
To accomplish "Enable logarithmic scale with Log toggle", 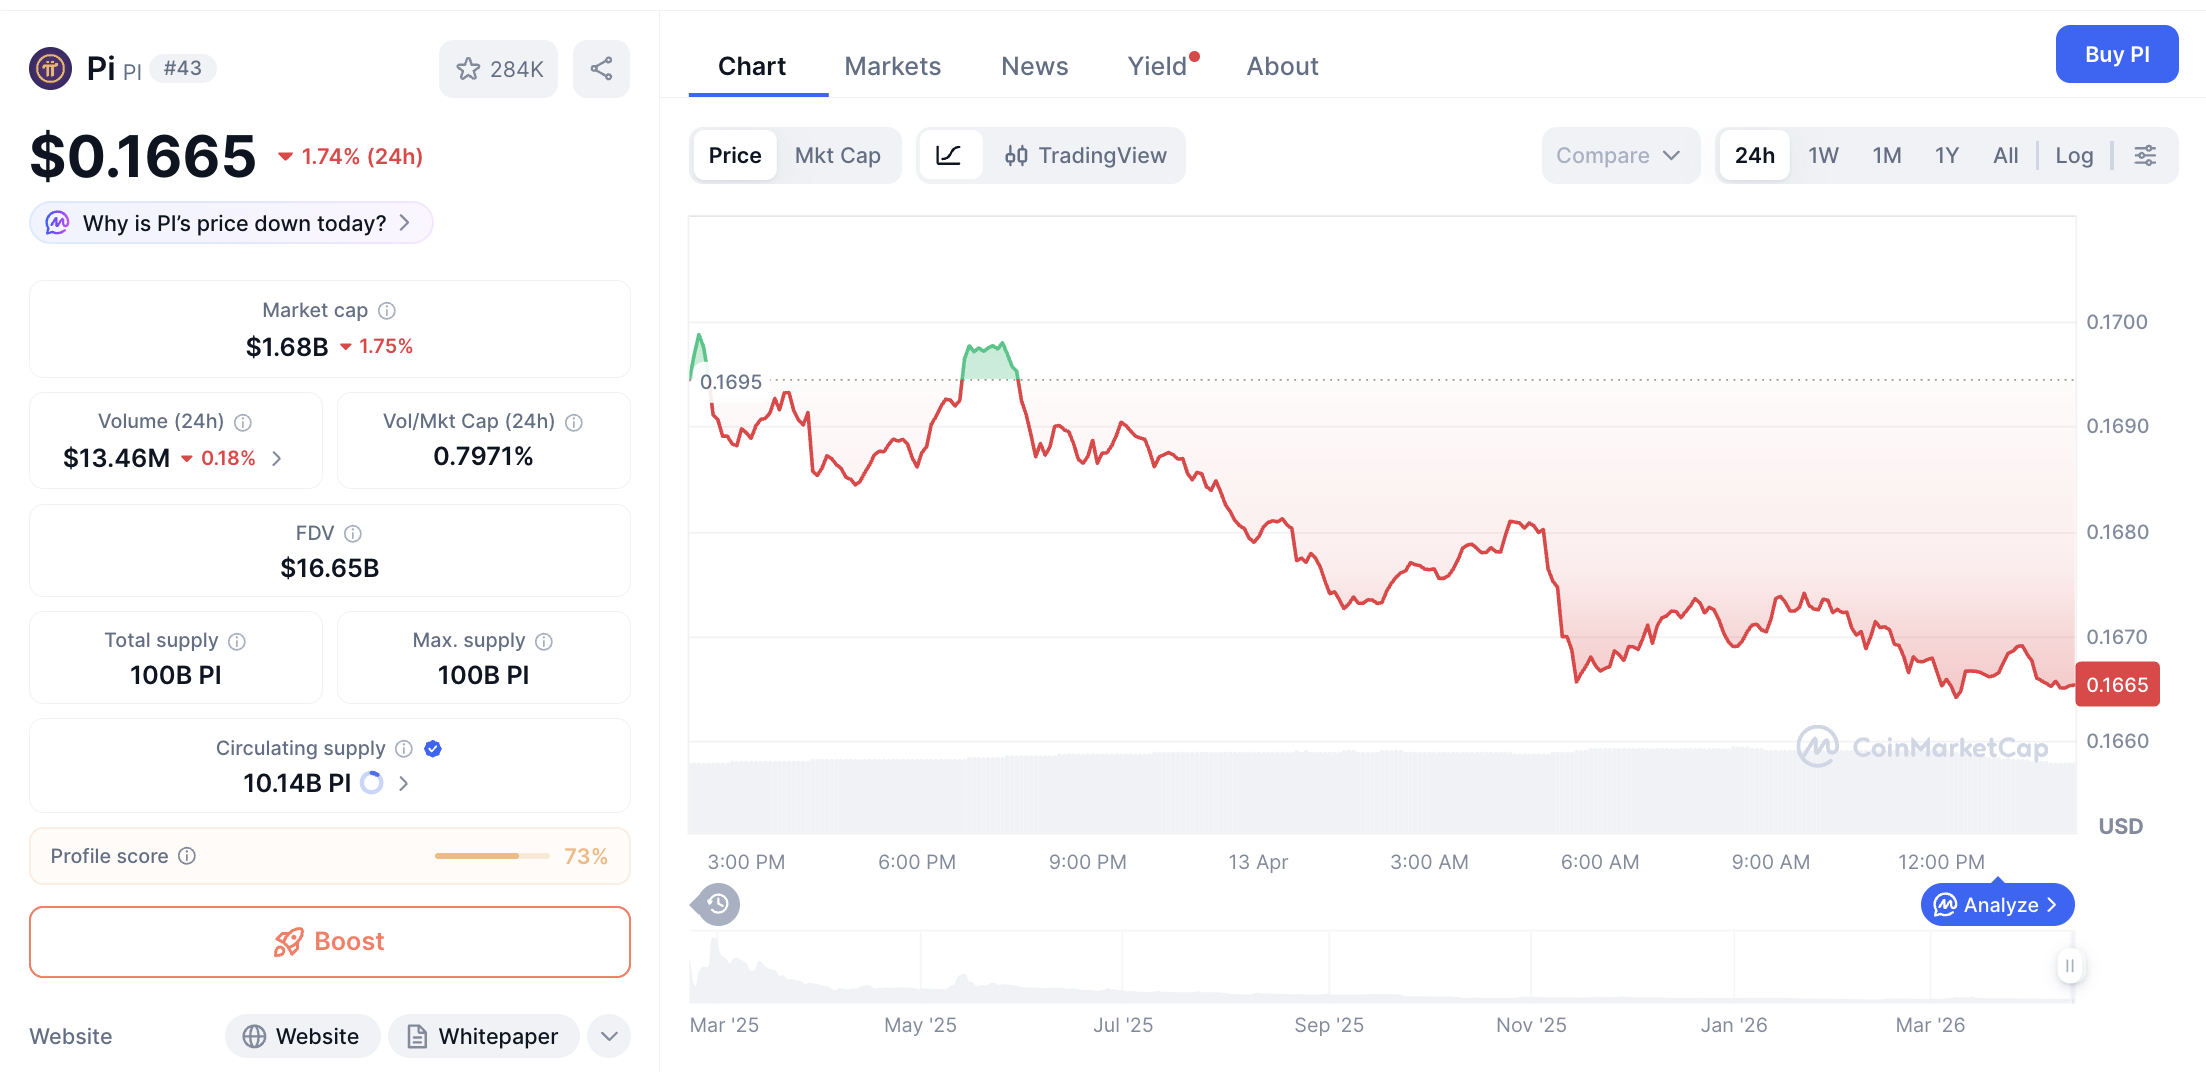I will 2075,155.
